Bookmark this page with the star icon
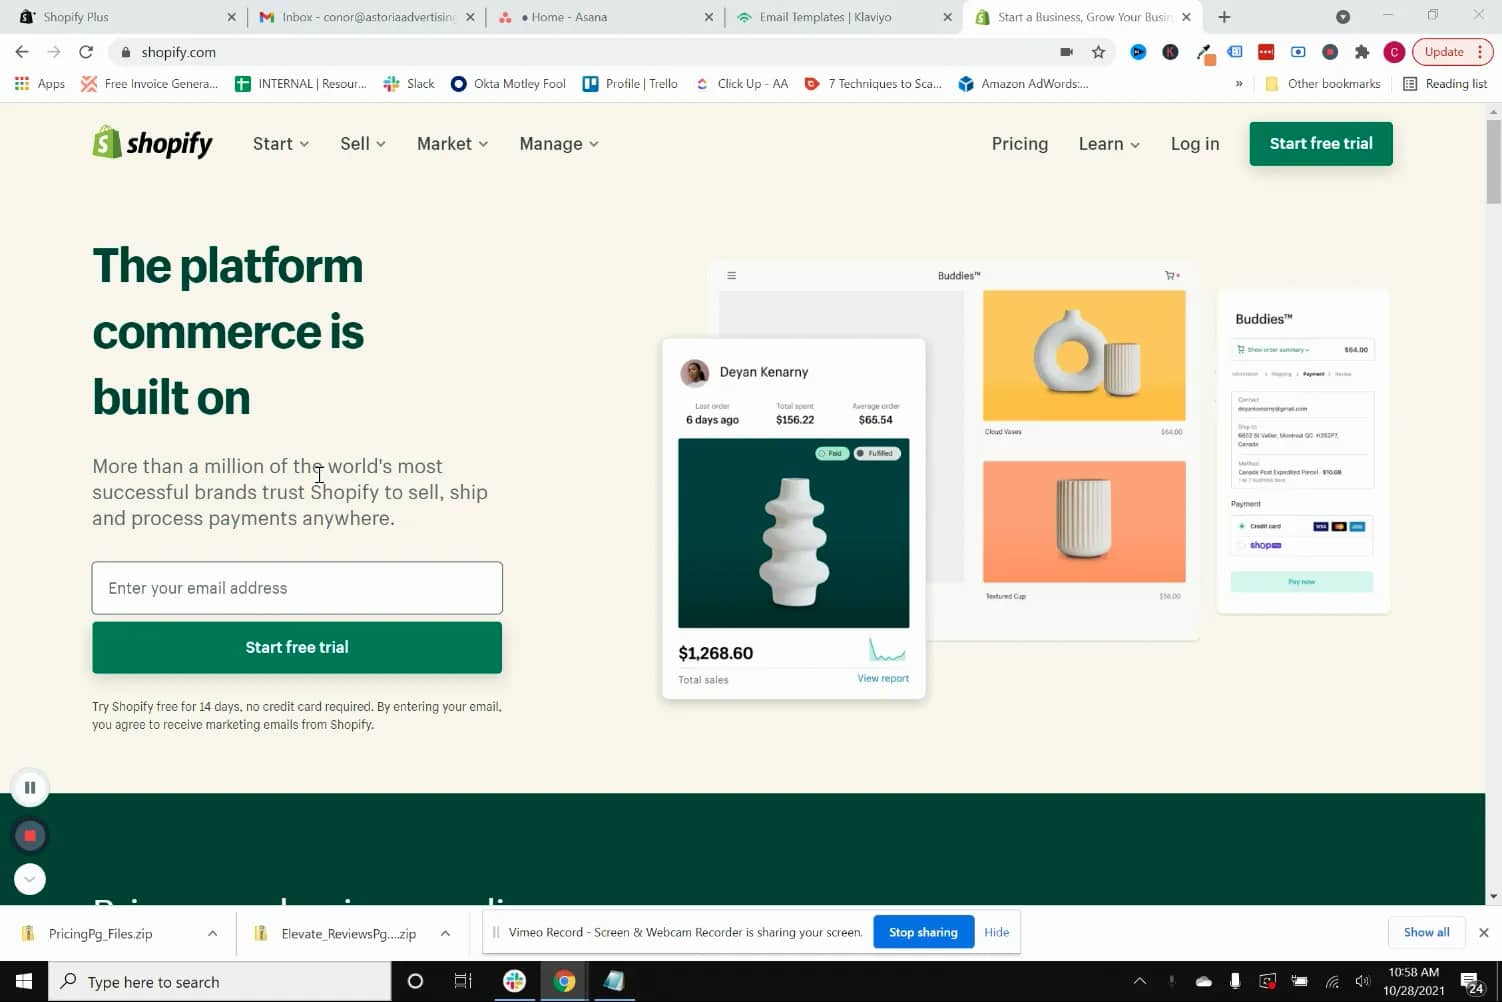This screenshot has height=1002, width=1502. point(1098,52)
